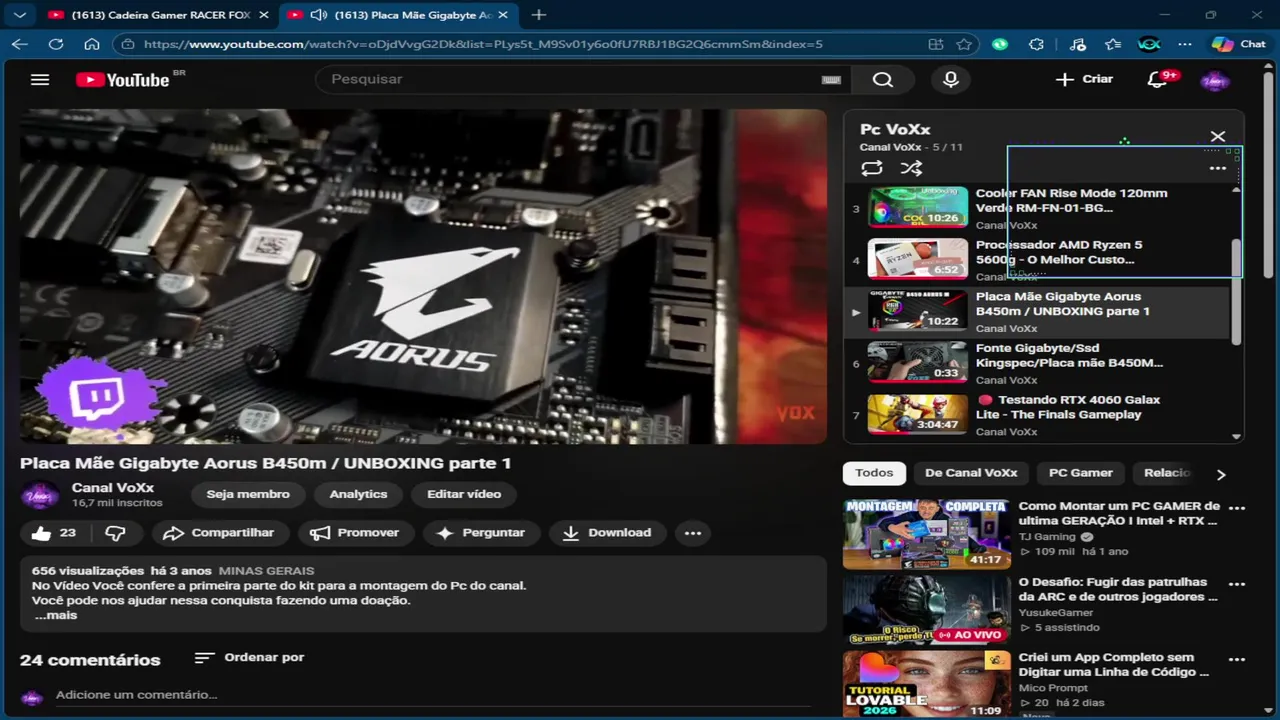Screen dimensions: 1280x720
Task: Download the video
Action: click(608, 533)
